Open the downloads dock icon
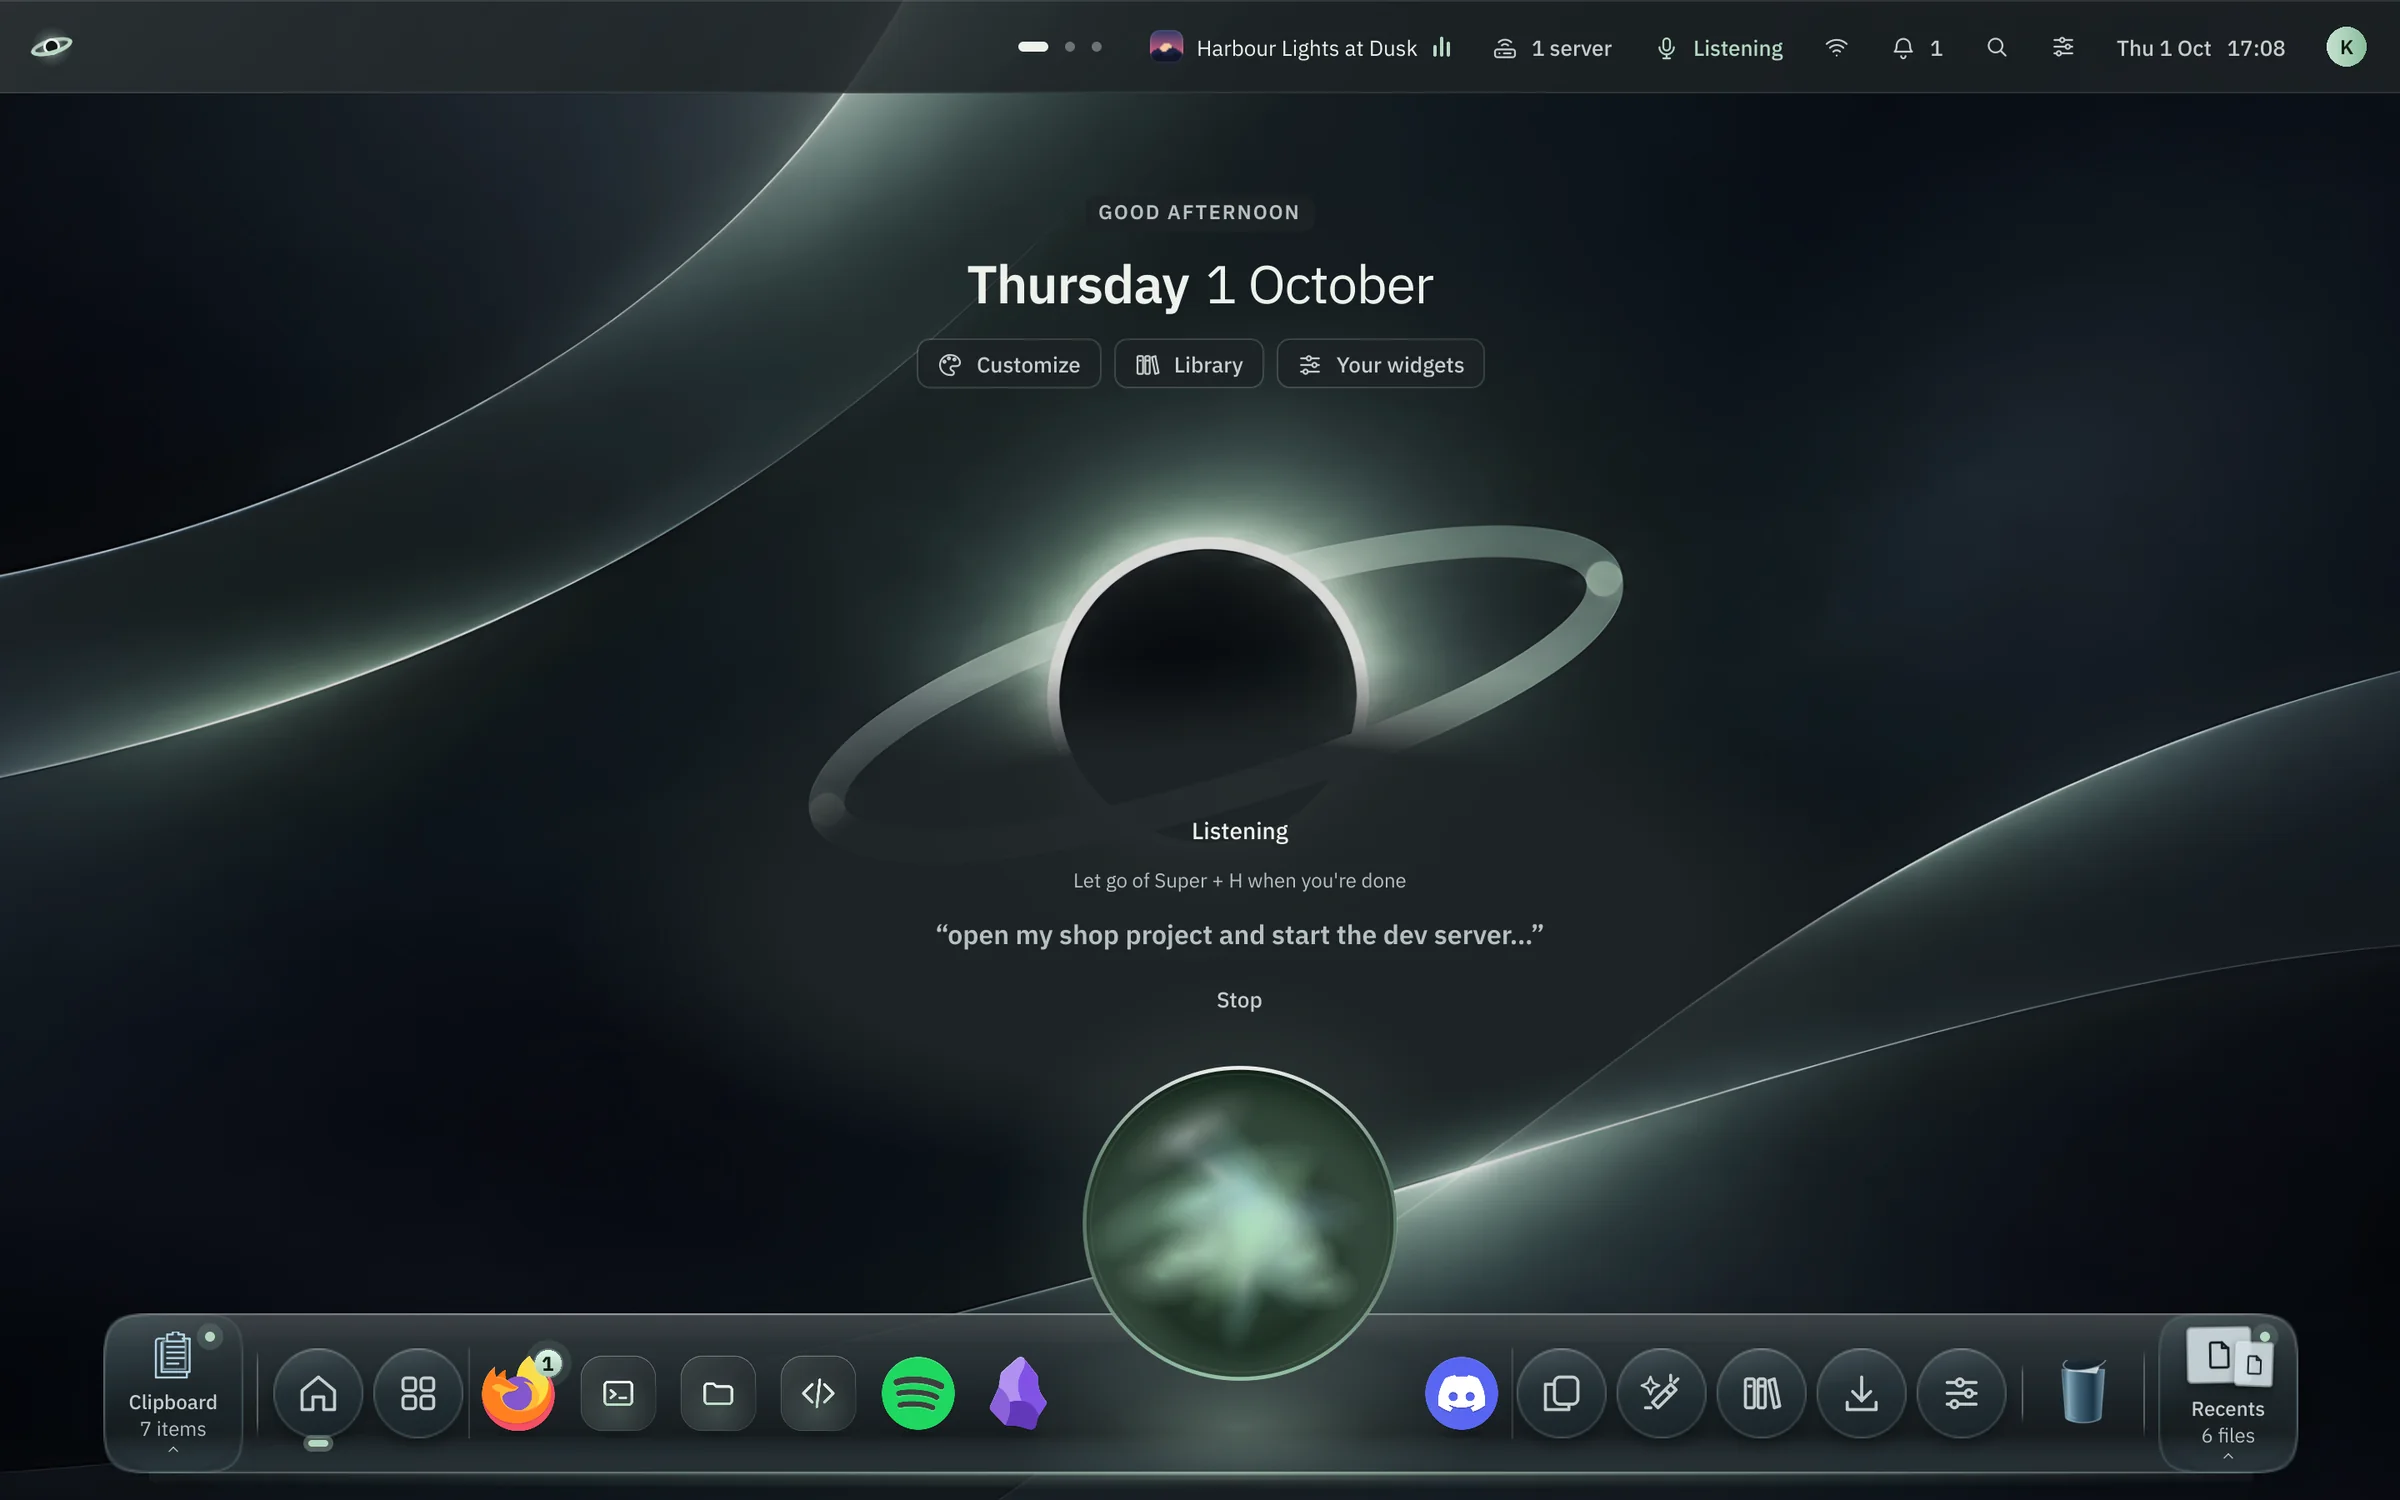 point(1861,1393)
